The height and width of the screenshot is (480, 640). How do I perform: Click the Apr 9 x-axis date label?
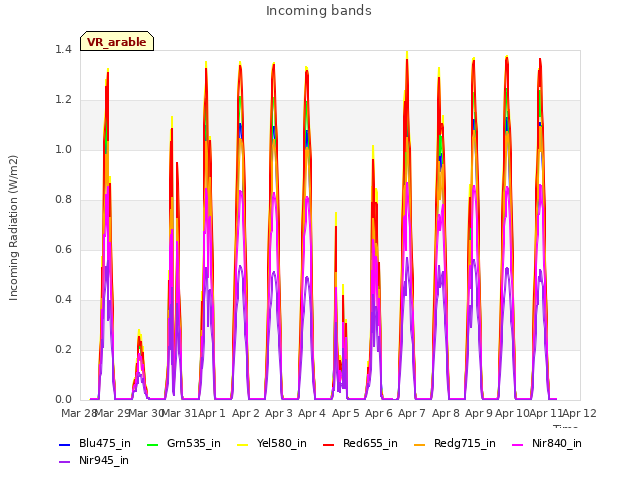(x=479, y=413)
